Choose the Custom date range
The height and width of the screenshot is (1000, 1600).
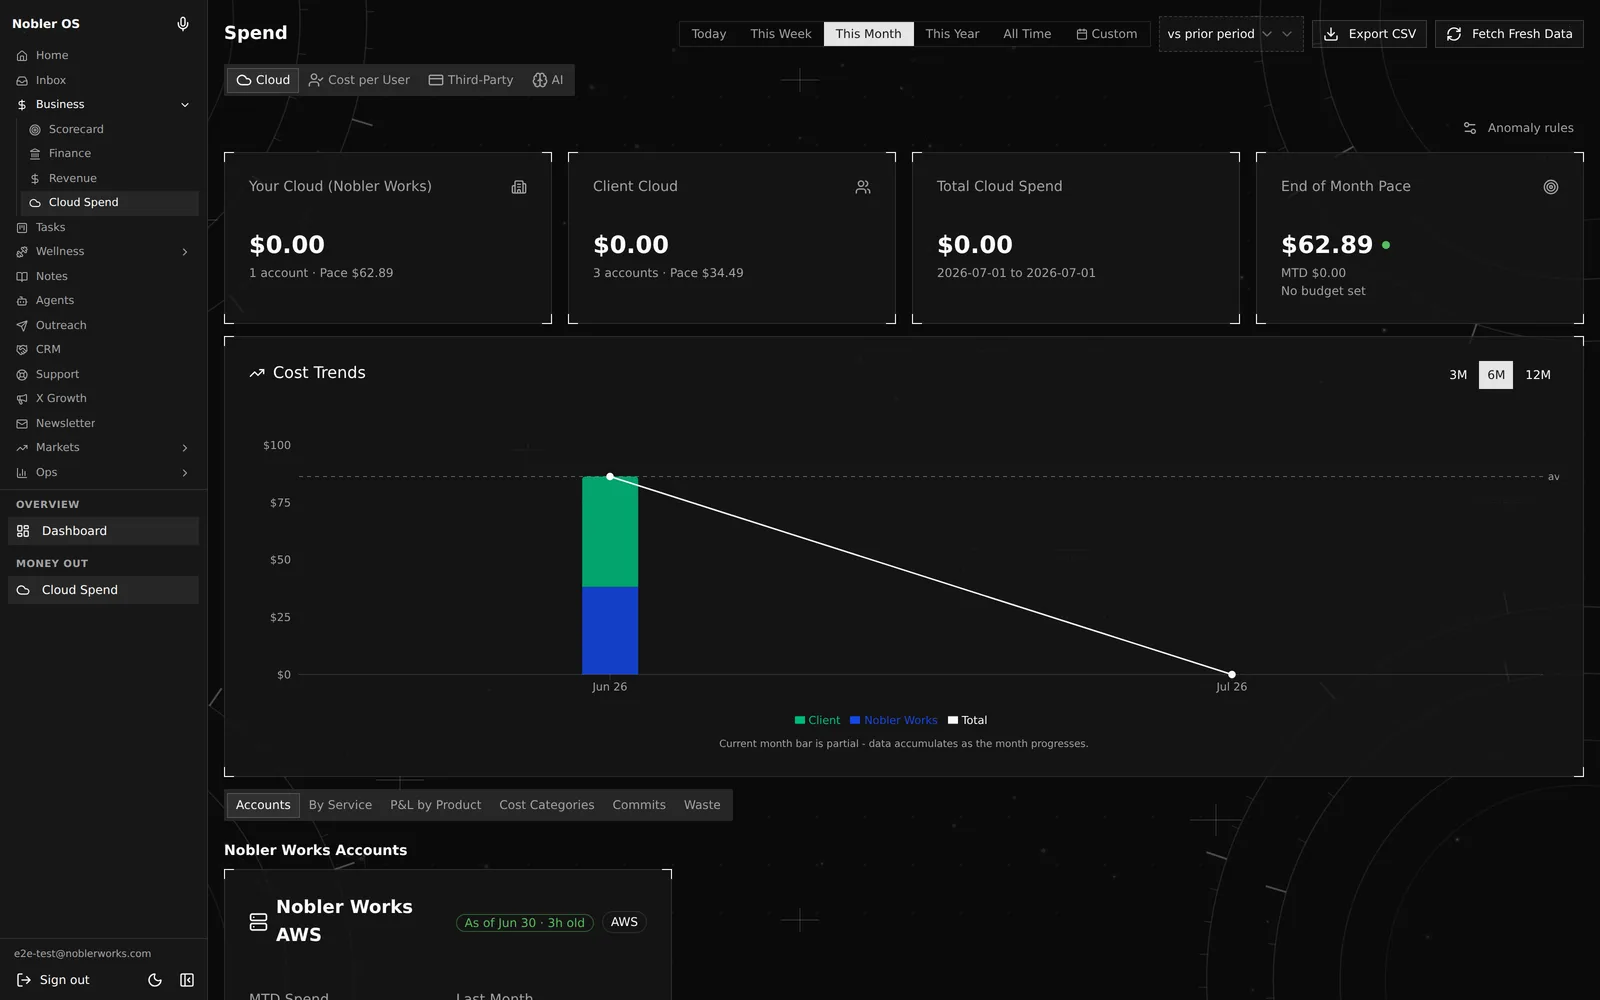pos(1107,34)
